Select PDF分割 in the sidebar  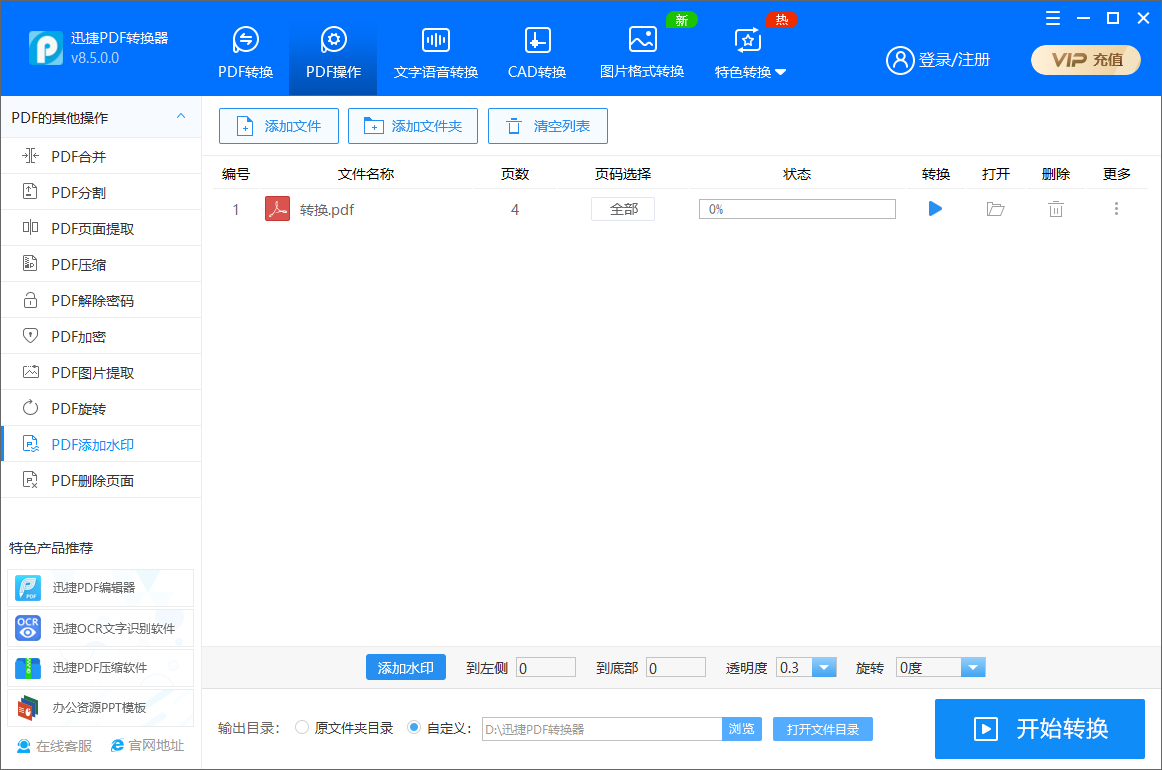pos(102,193)
